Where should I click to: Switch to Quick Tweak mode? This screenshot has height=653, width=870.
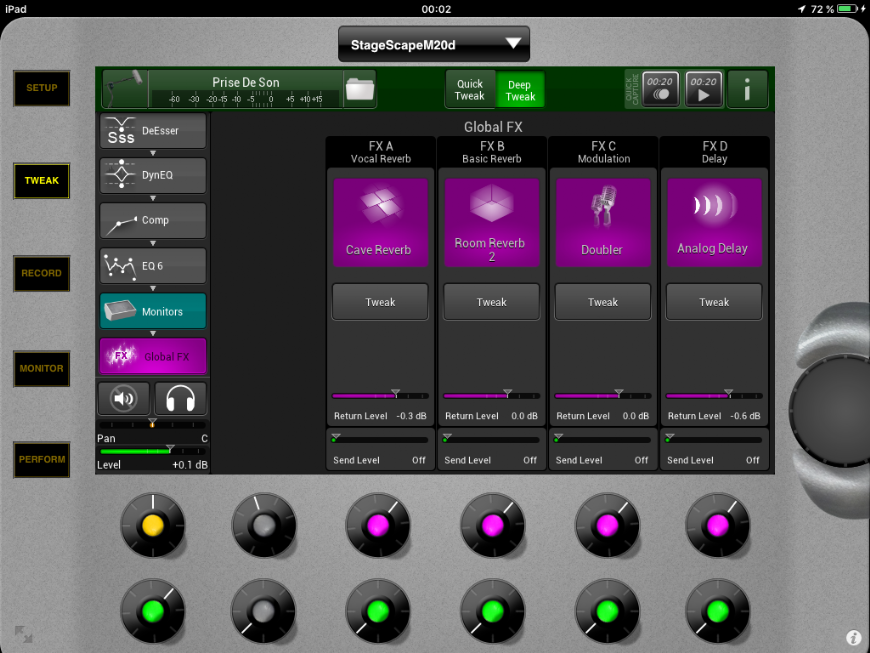coord(470,90)
